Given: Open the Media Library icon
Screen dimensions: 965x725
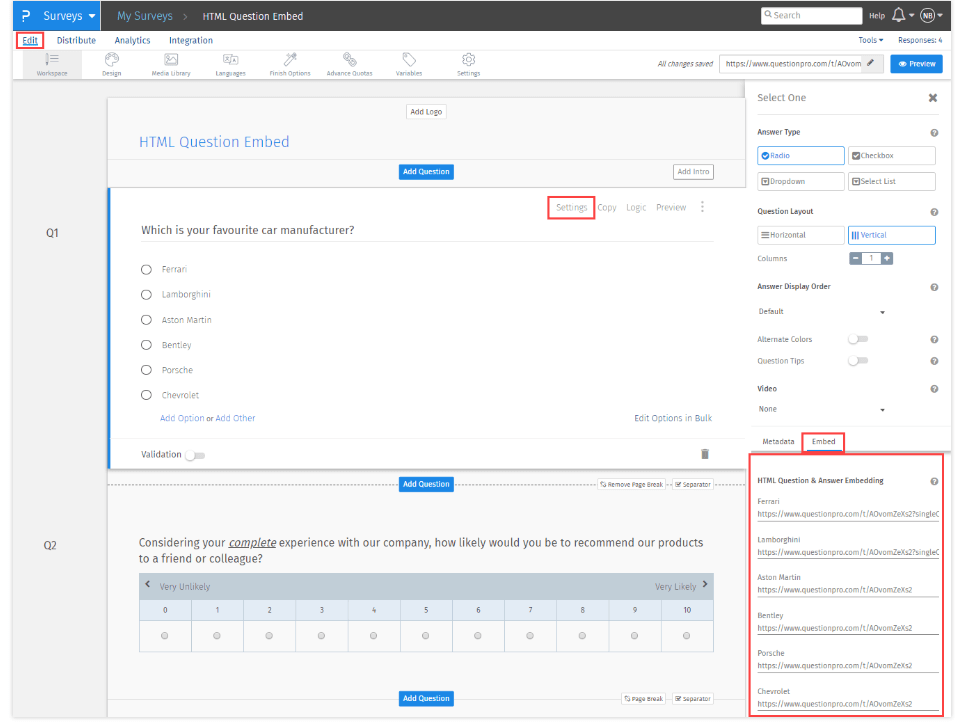Looking at the screenshot, I should click(171, 64).
